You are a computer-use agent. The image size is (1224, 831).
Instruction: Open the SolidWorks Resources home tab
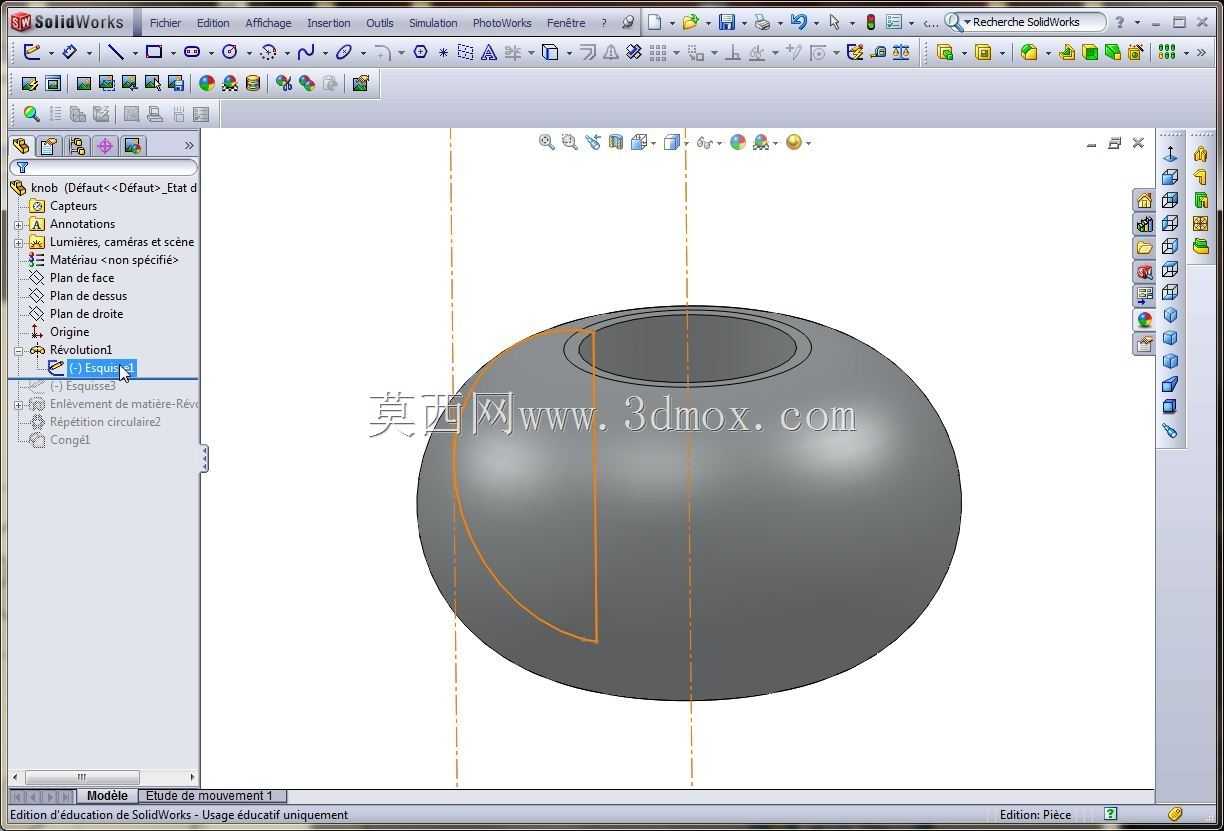[1144, 200]
